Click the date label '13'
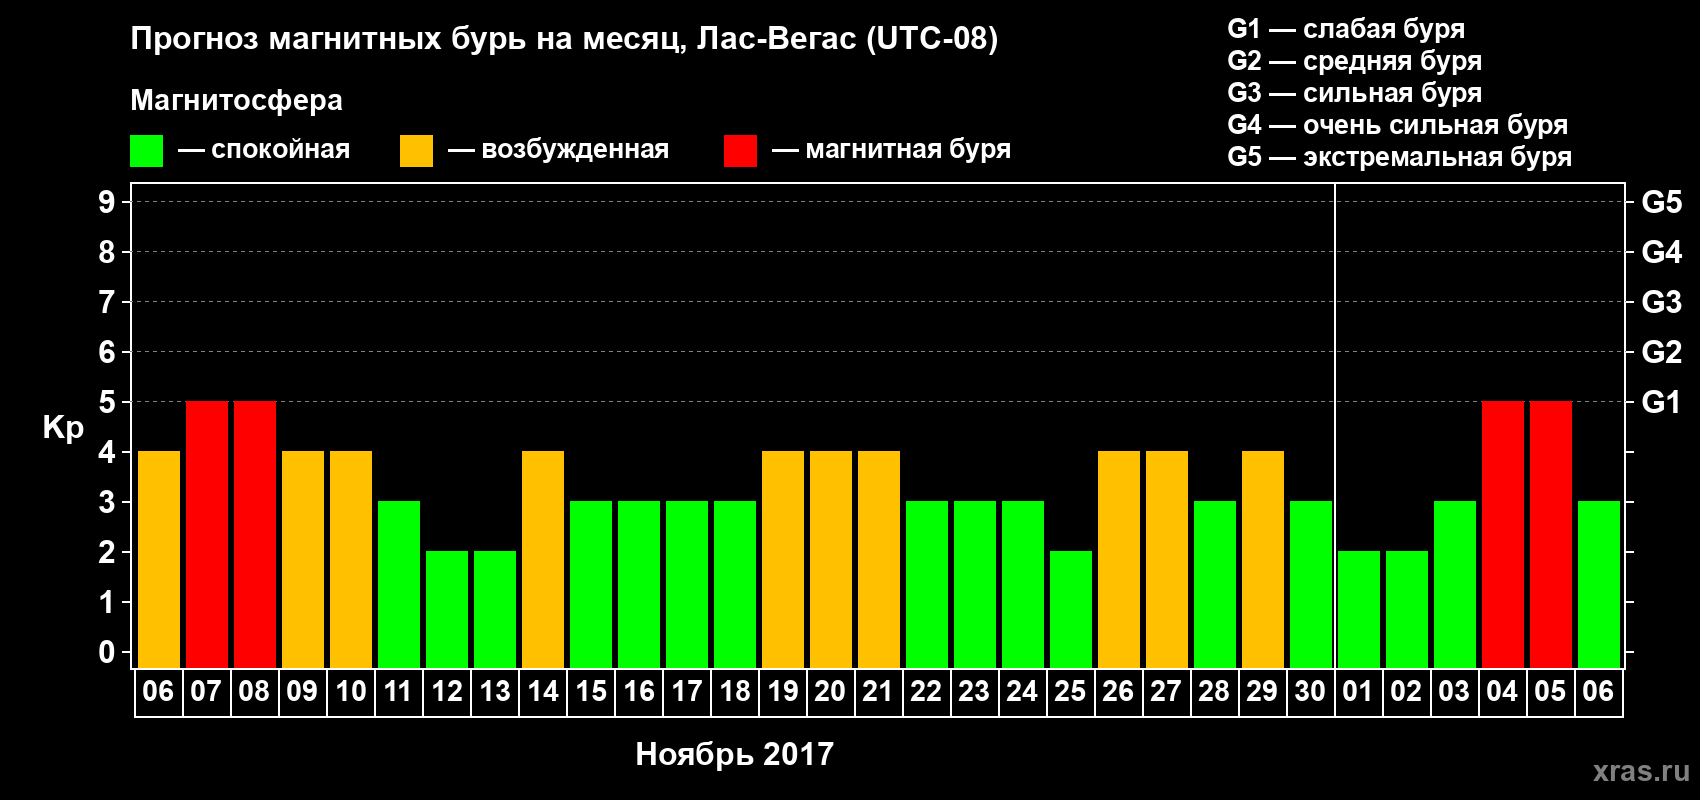1700x800 pixels. pos(495,692)
